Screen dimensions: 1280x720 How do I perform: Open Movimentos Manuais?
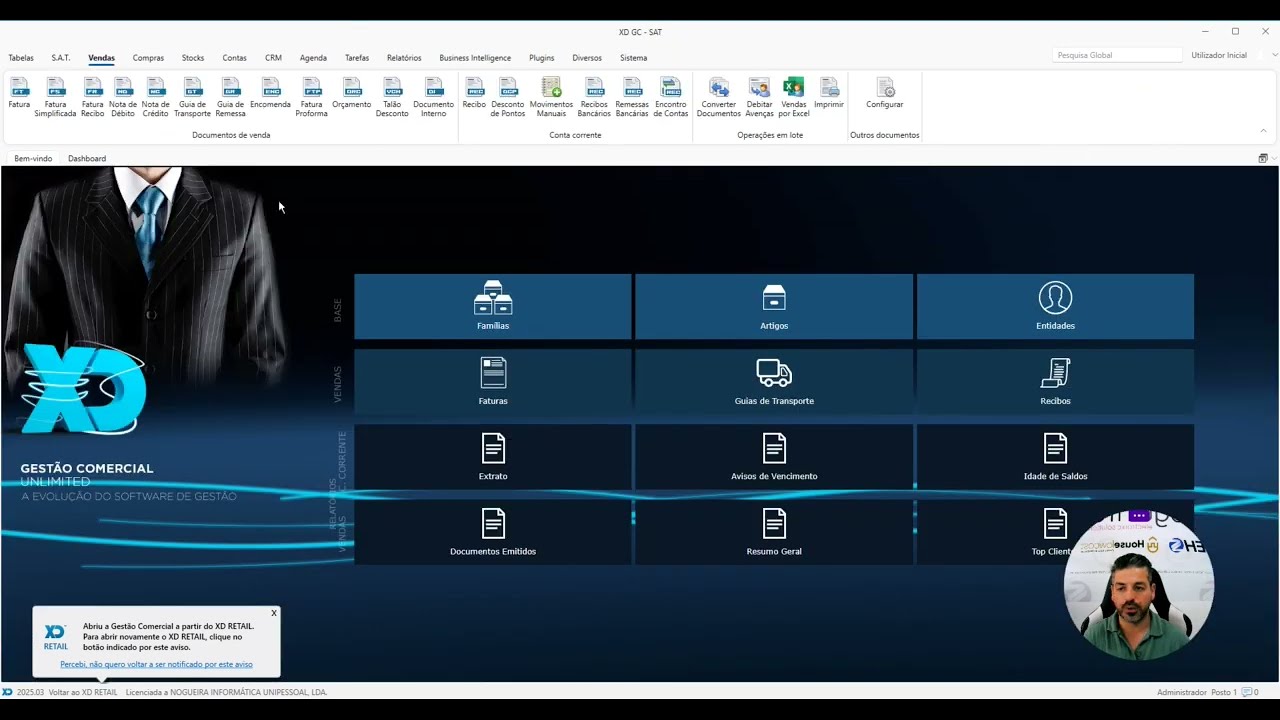(x=551, y=97)
